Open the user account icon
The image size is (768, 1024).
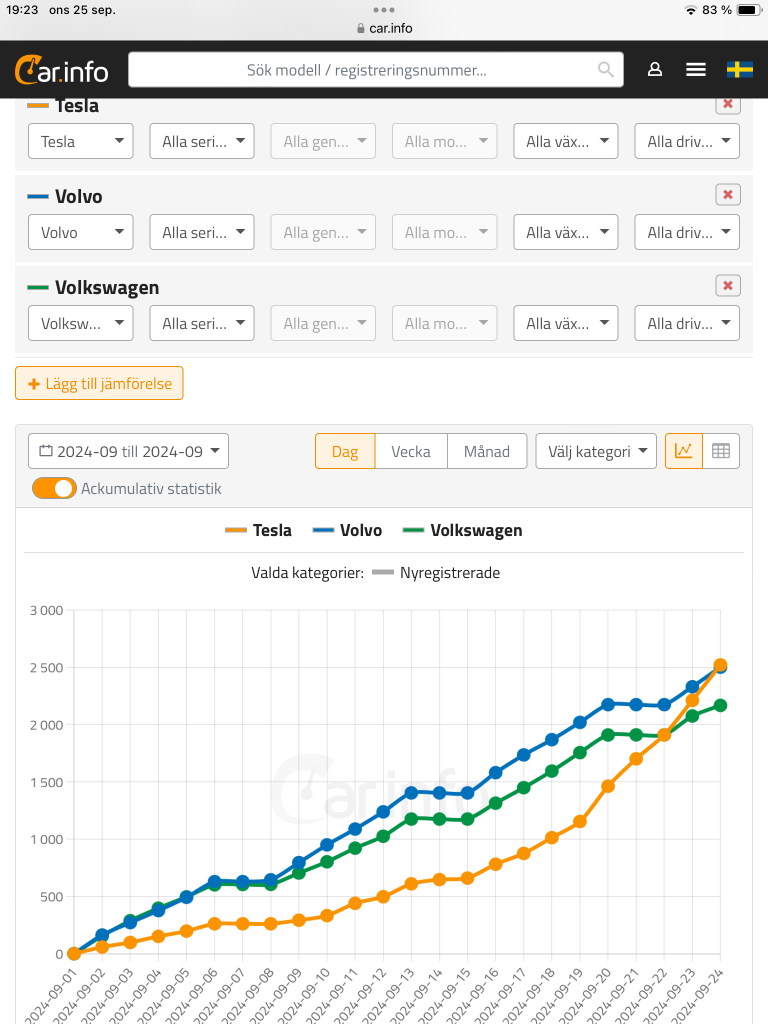(655, 69)
